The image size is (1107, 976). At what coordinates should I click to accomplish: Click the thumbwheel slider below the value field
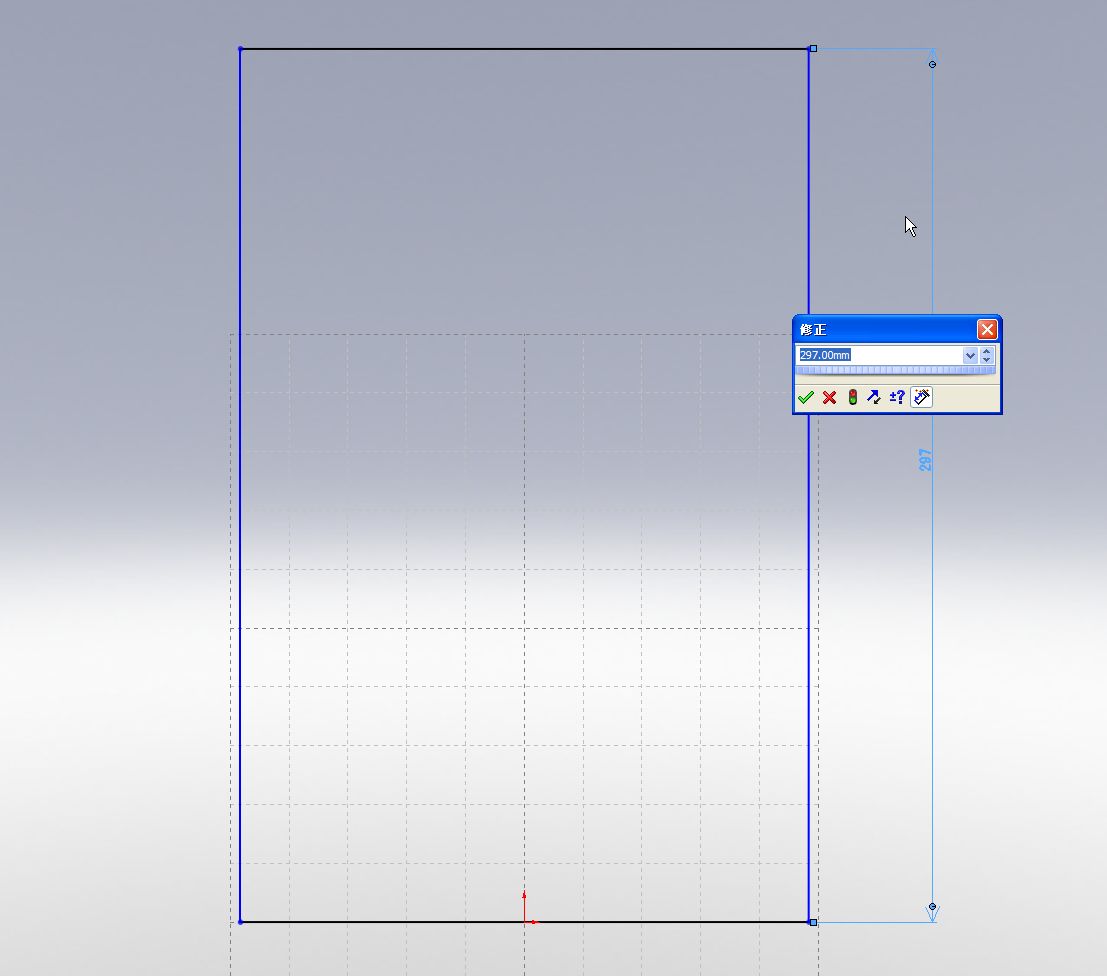[895, 371]
